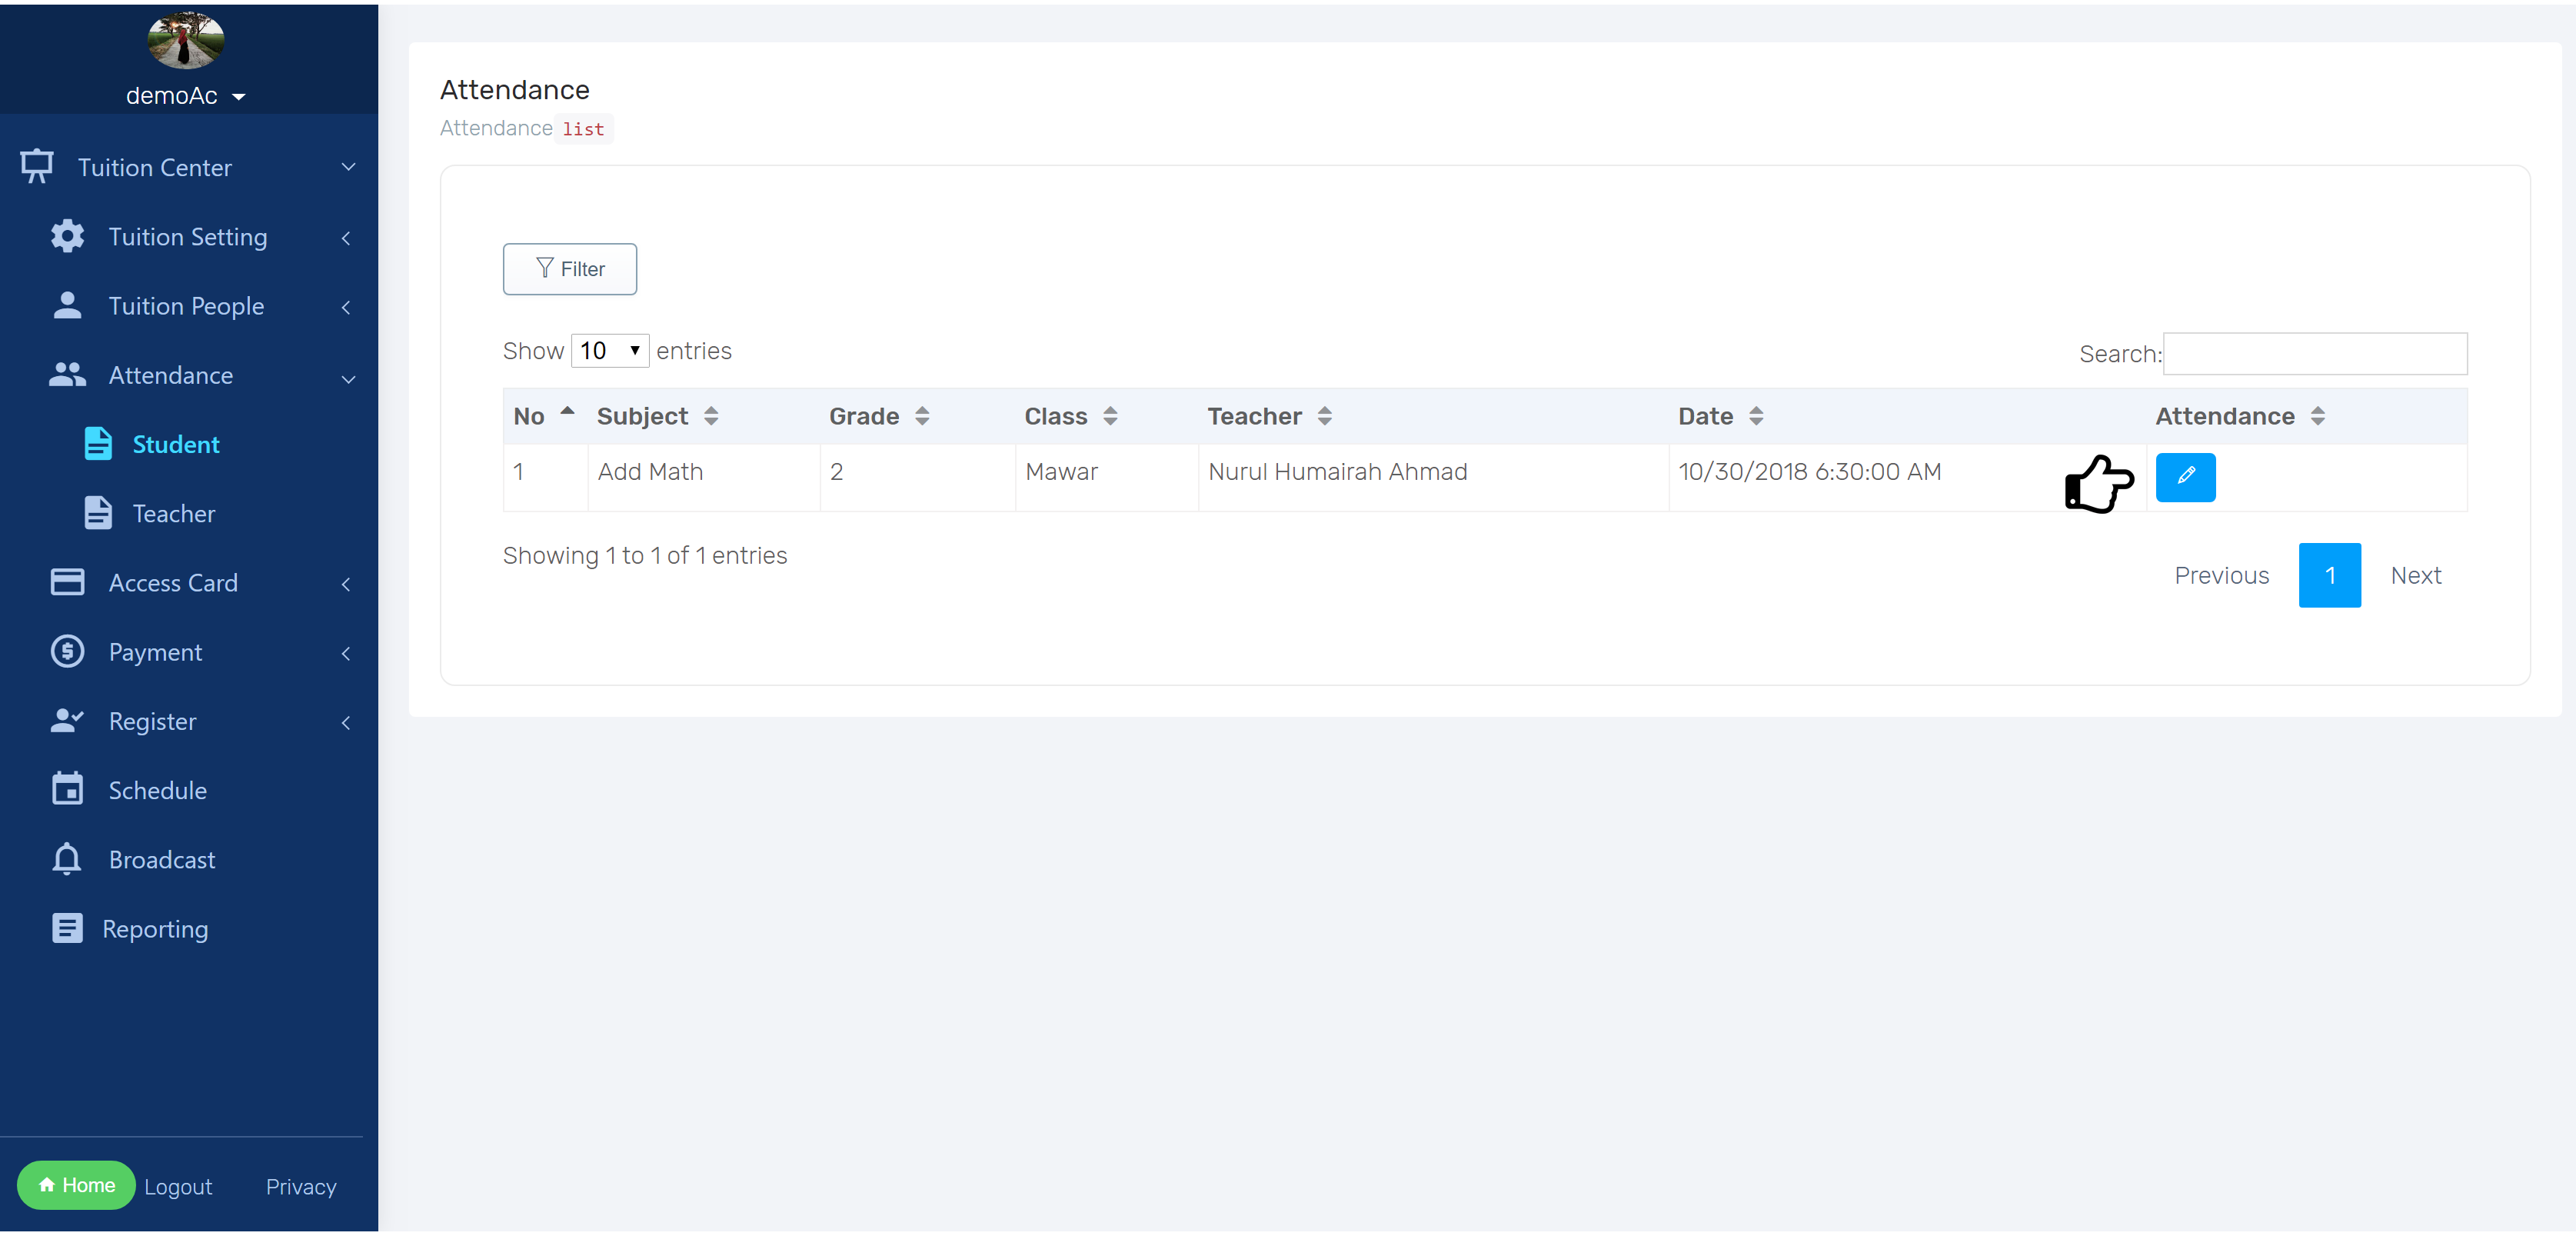Click the blue pencil edit attendance button

point(2185,477)
